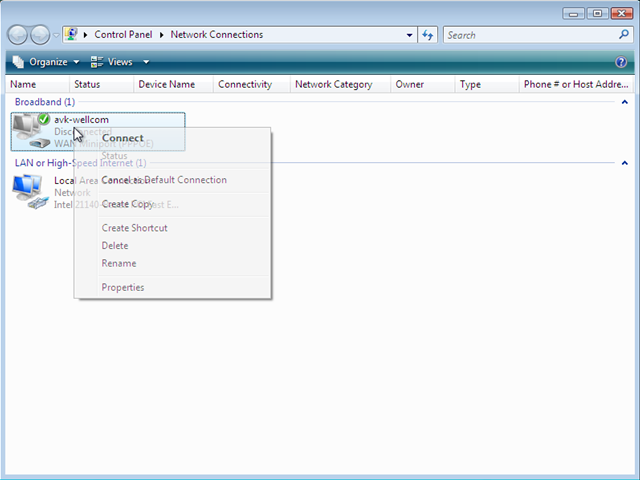Sort by the Owner column header
The width and height of the screenshot is (640, 480).
[x=423, y=84]
